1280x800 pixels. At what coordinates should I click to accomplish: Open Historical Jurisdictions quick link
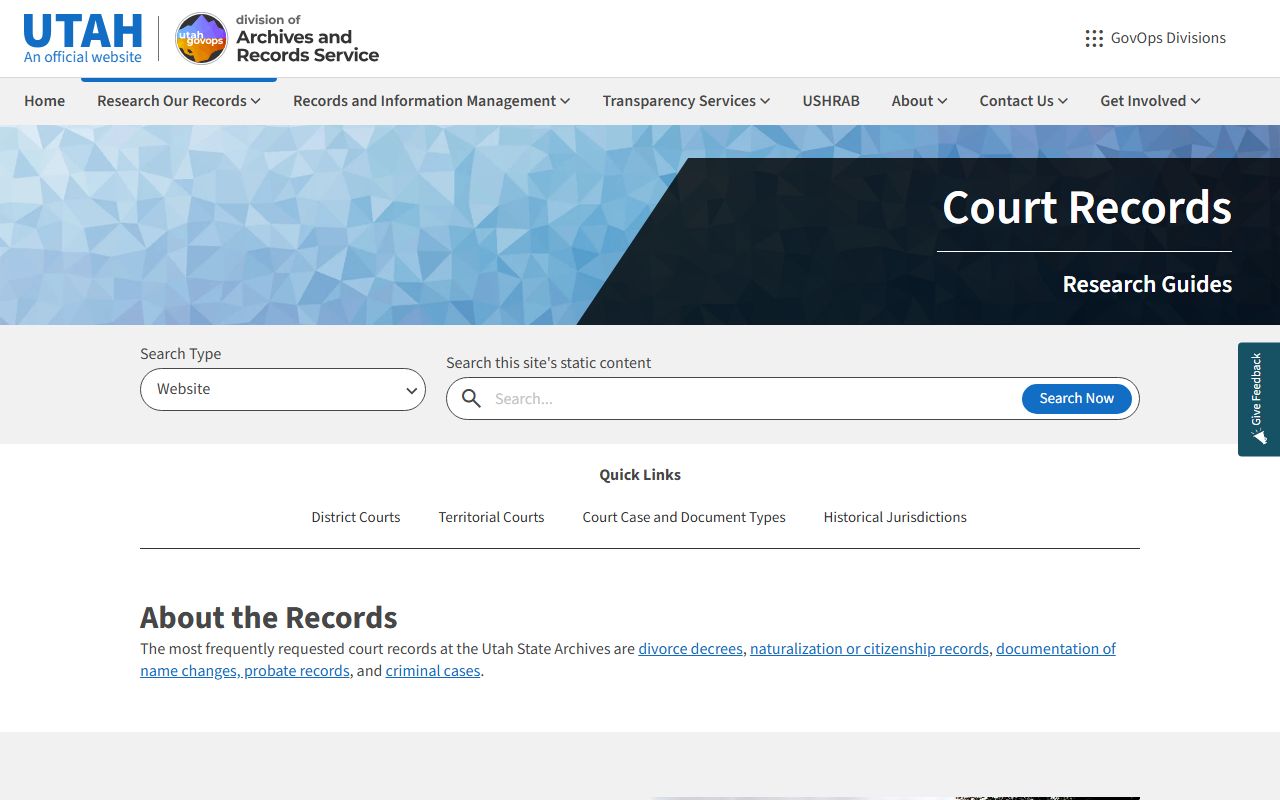(895, 517)
